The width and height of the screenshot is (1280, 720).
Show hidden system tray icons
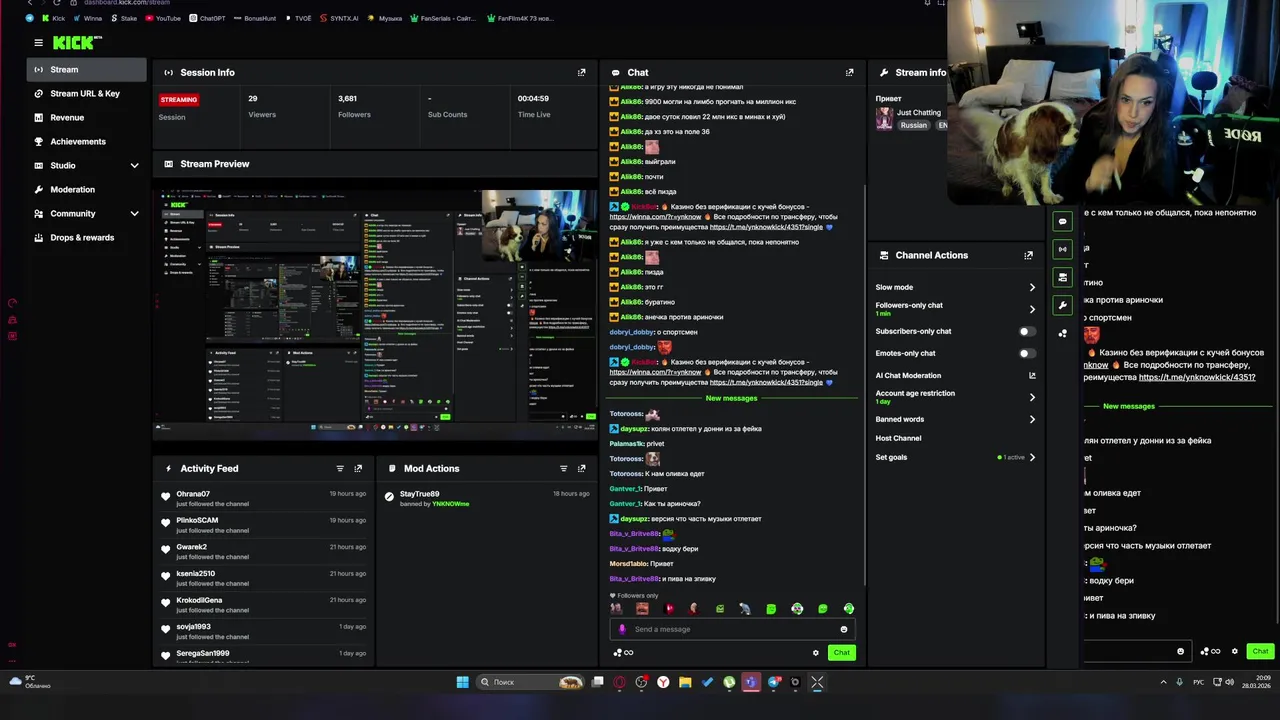(x=1163, y=682)
